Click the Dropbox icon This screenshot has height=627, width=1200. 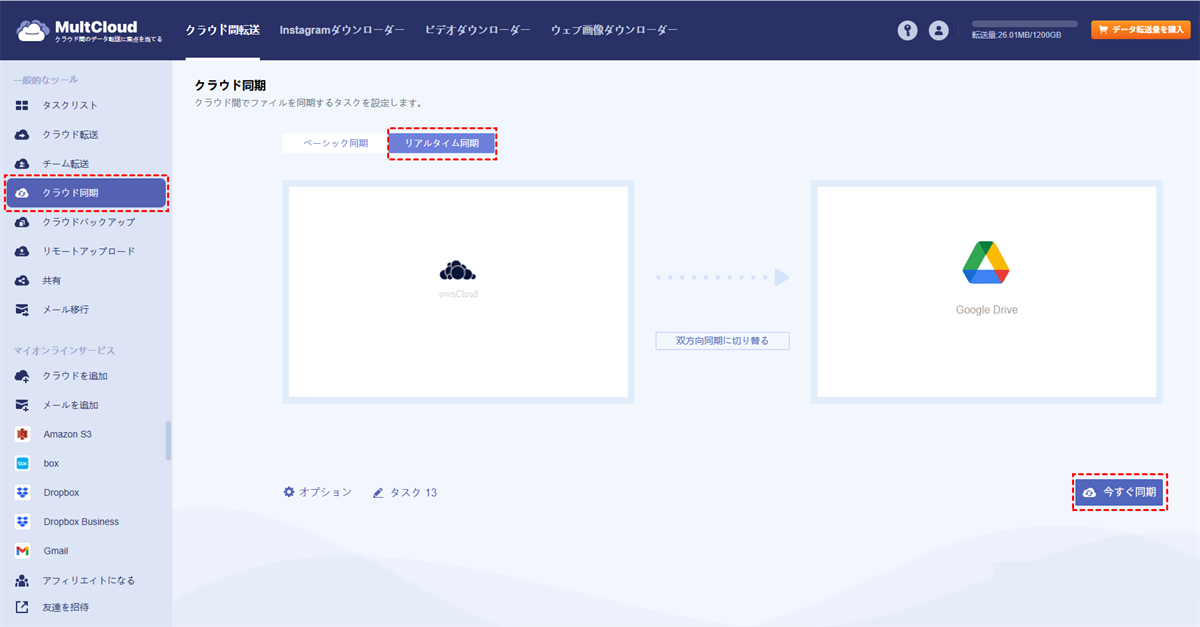(x=22, y=492)
